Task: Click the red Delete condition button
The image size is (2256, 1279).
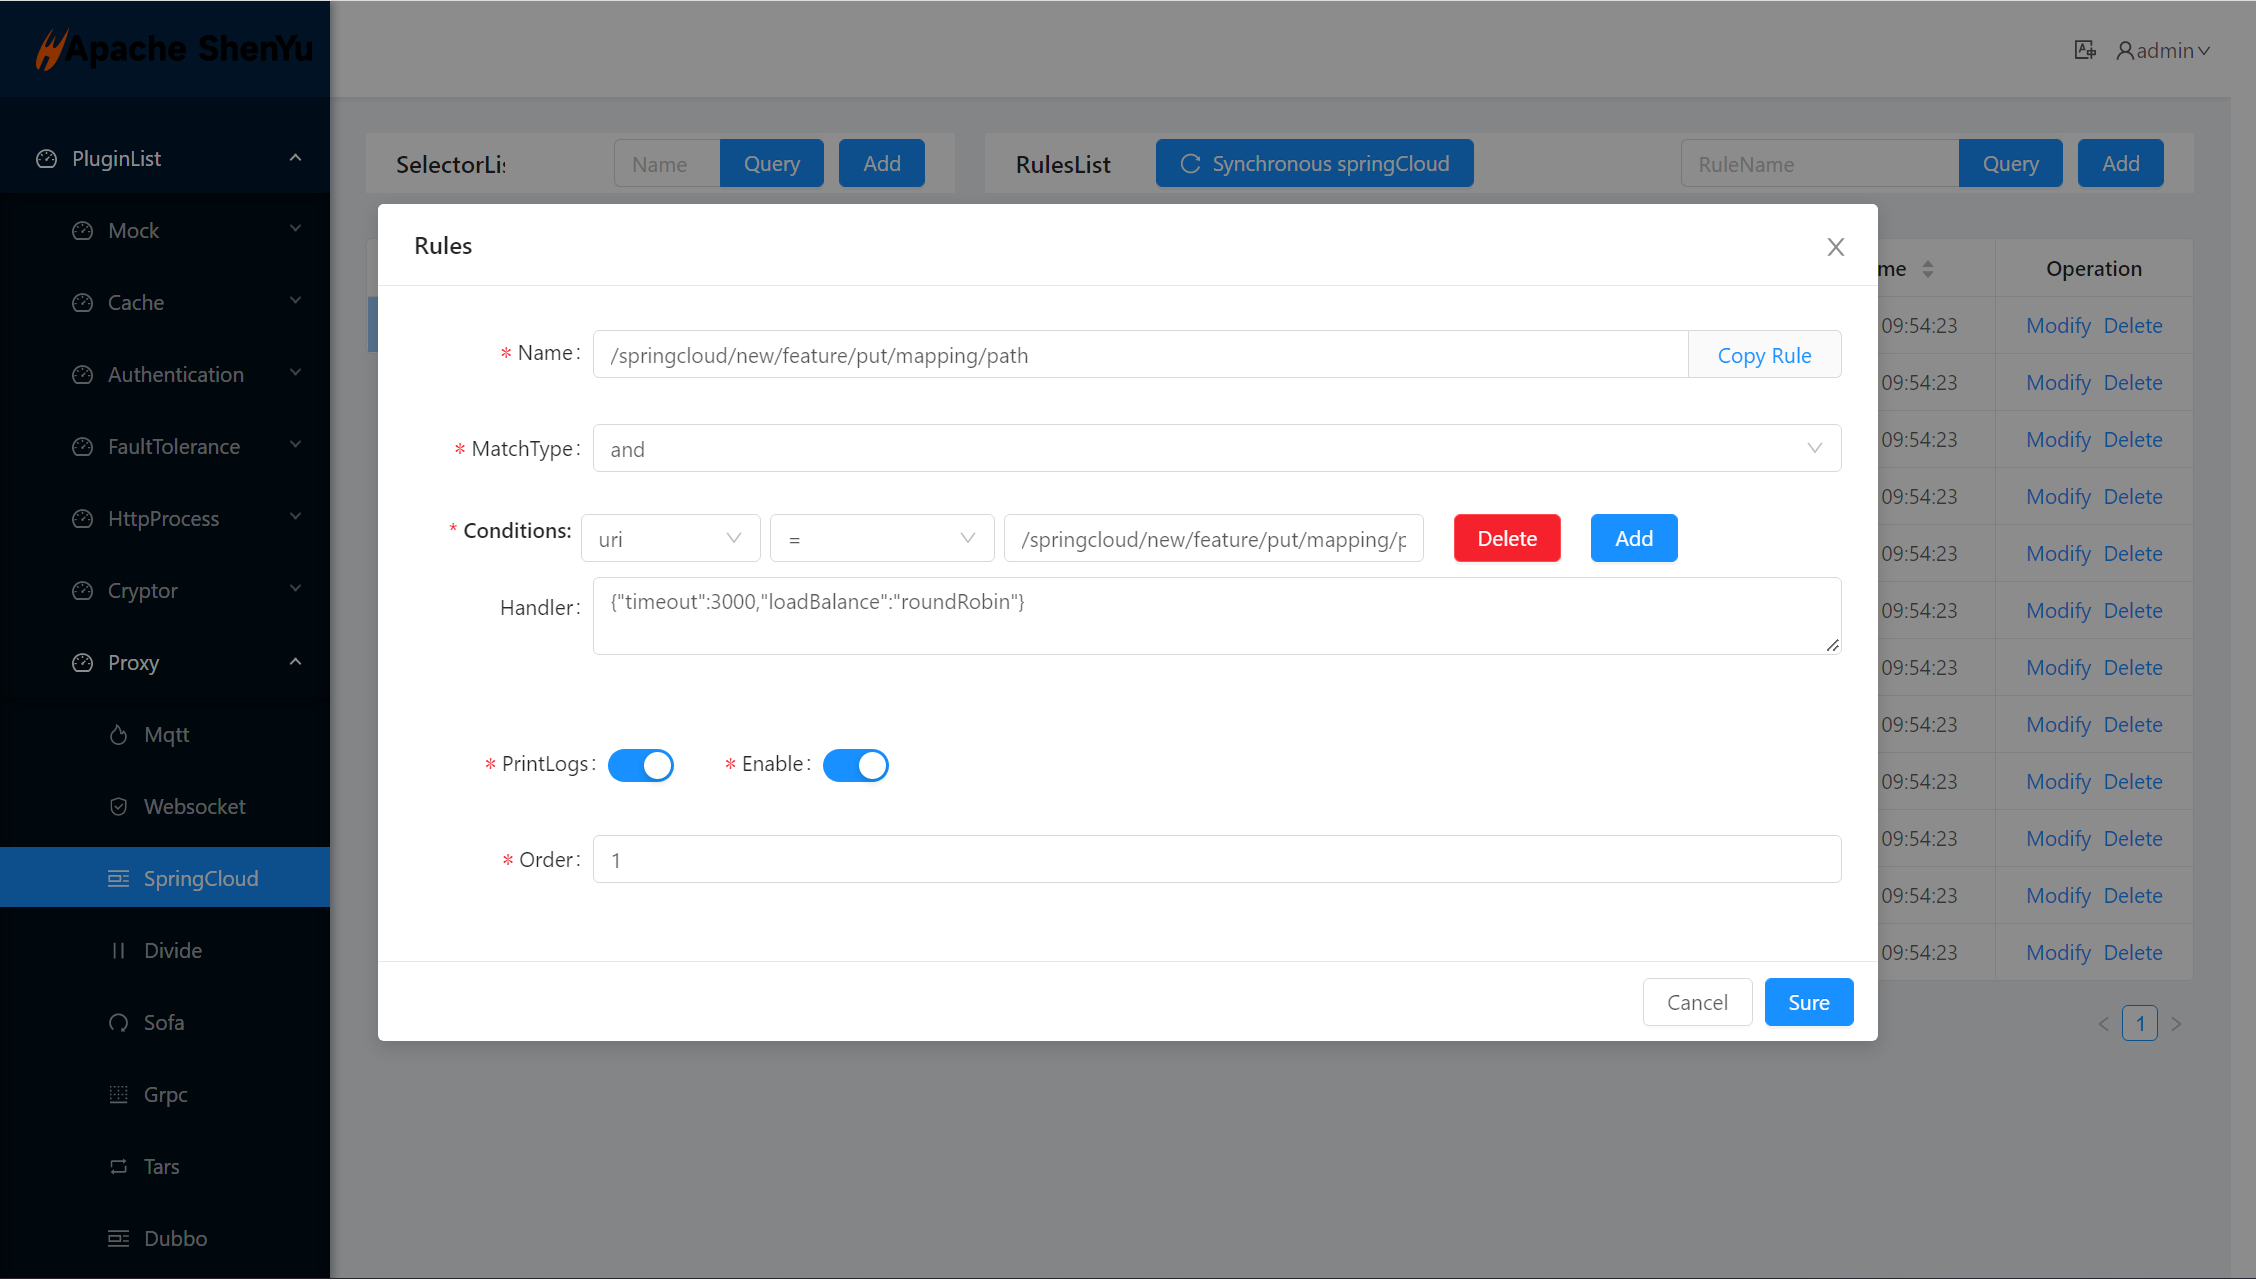Action: [x=1506, y=539]
